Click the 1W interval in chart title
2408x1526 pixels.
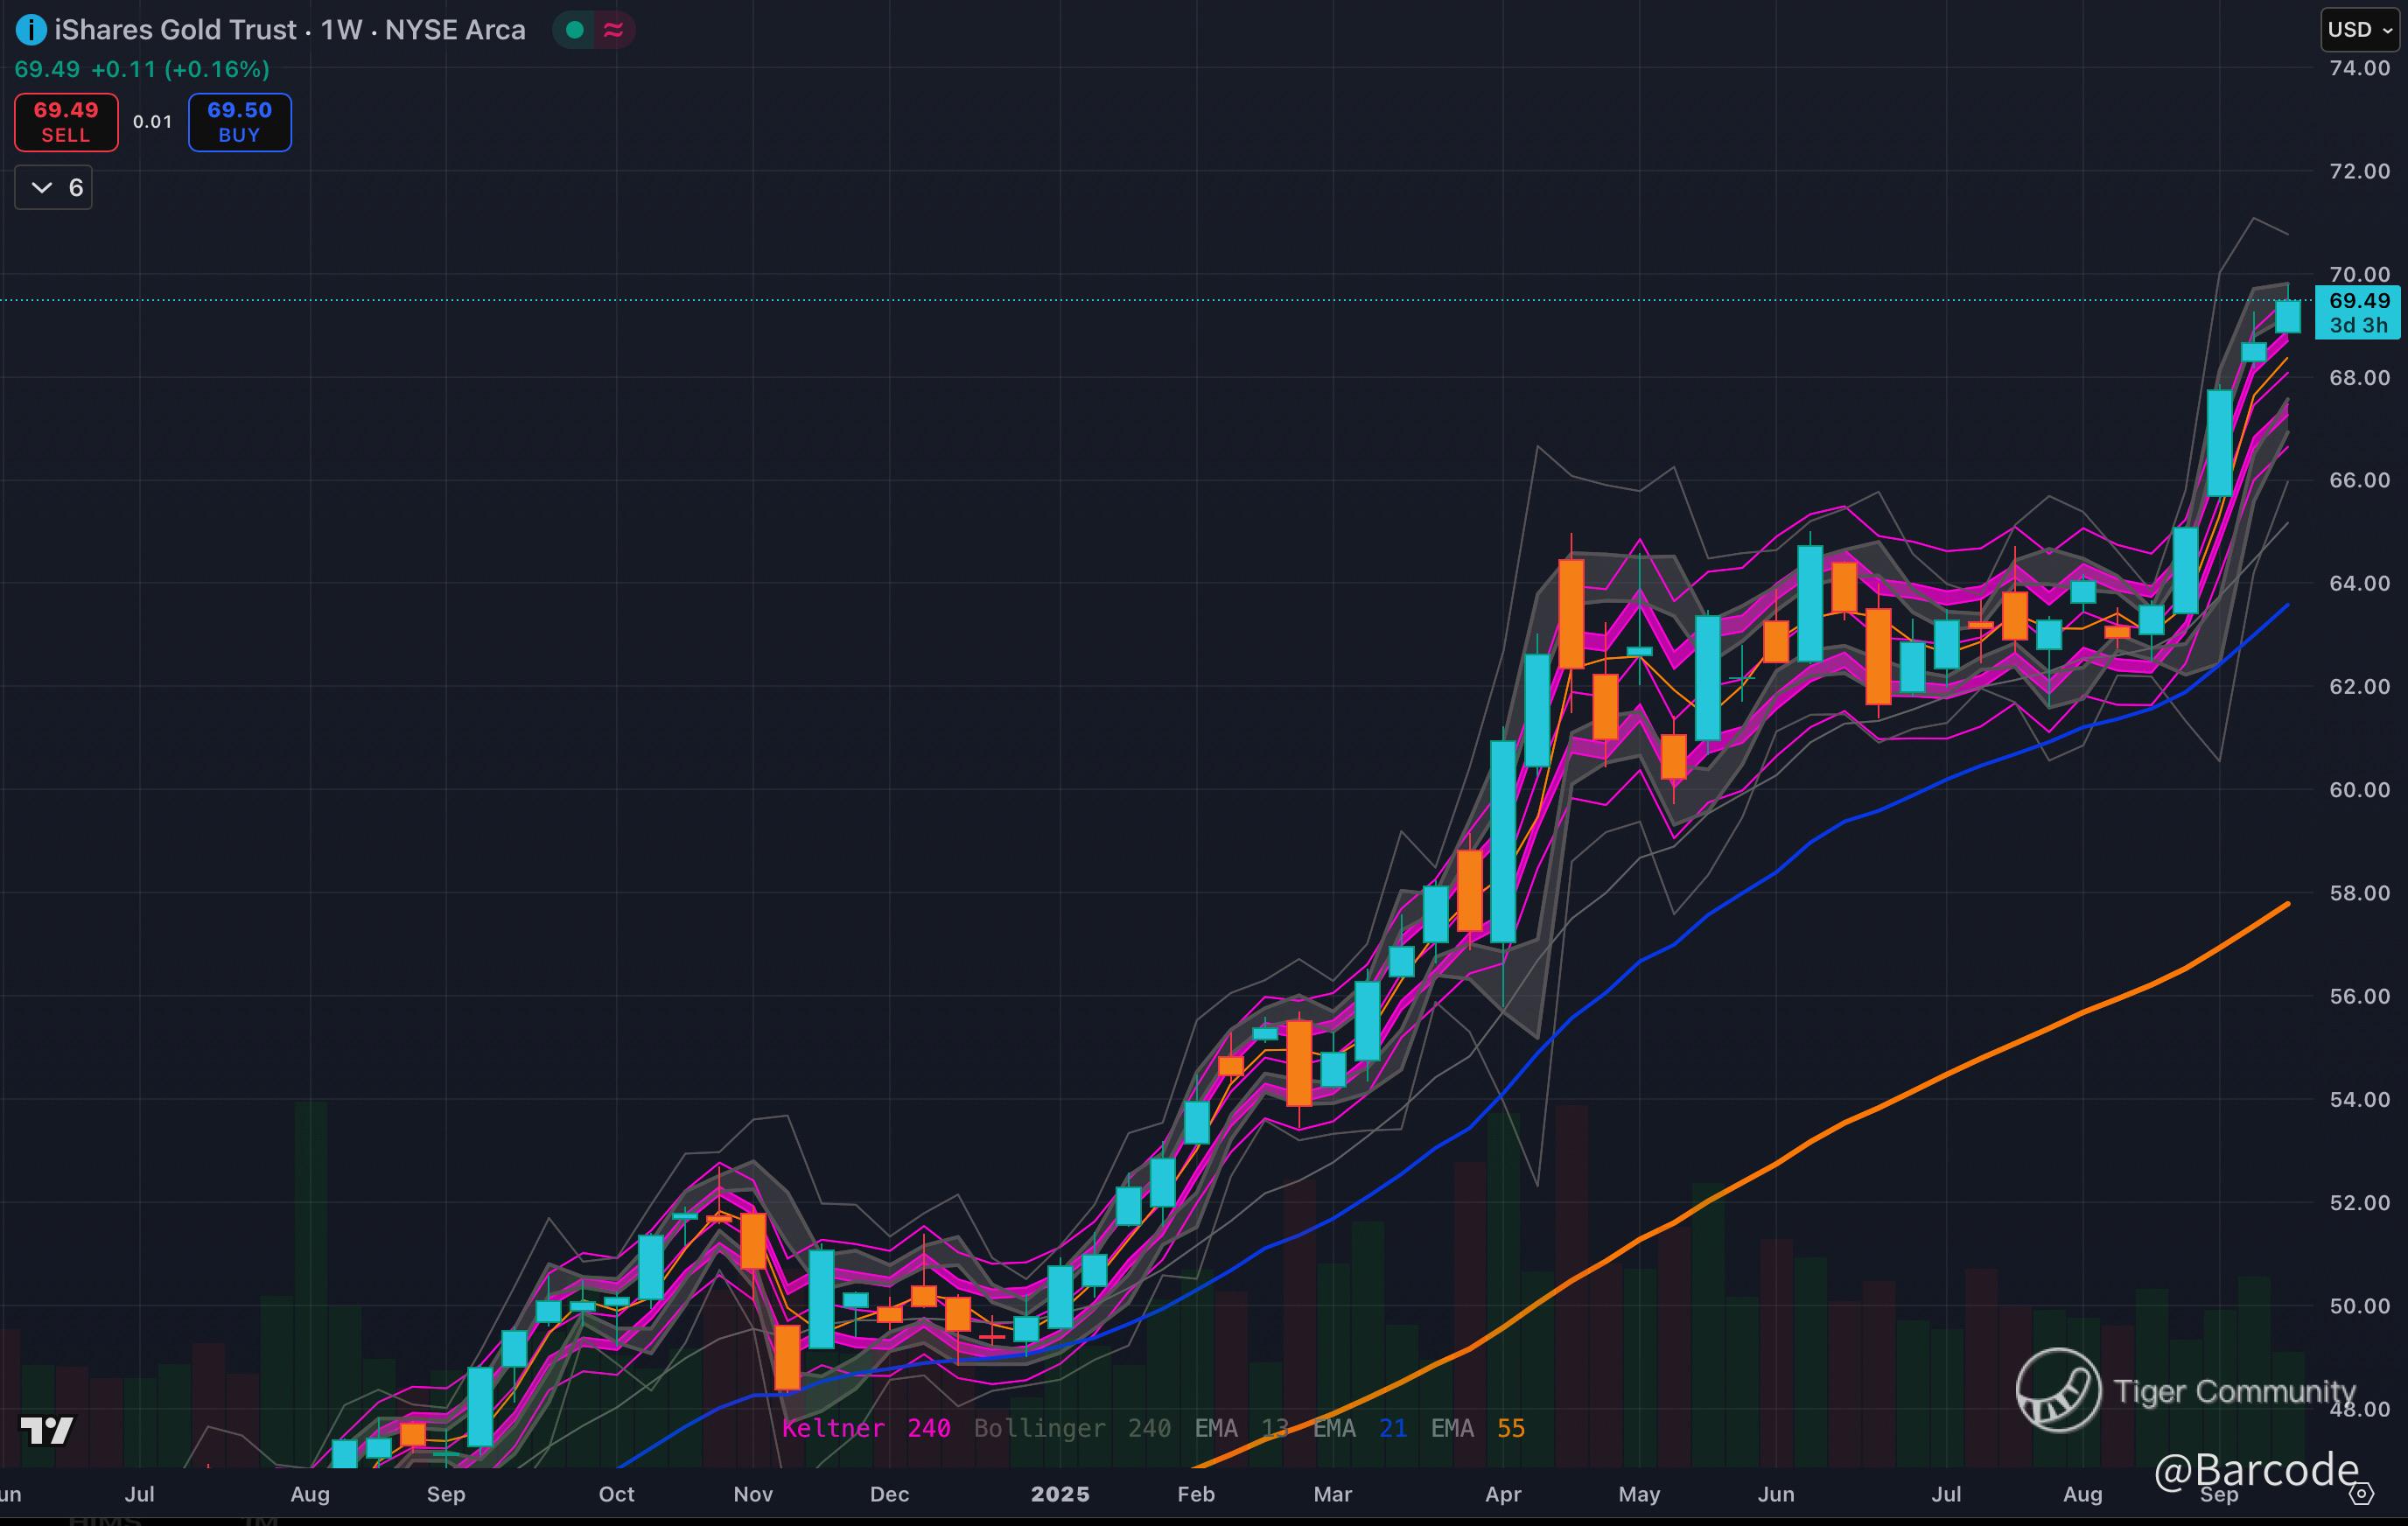point(341,30)
